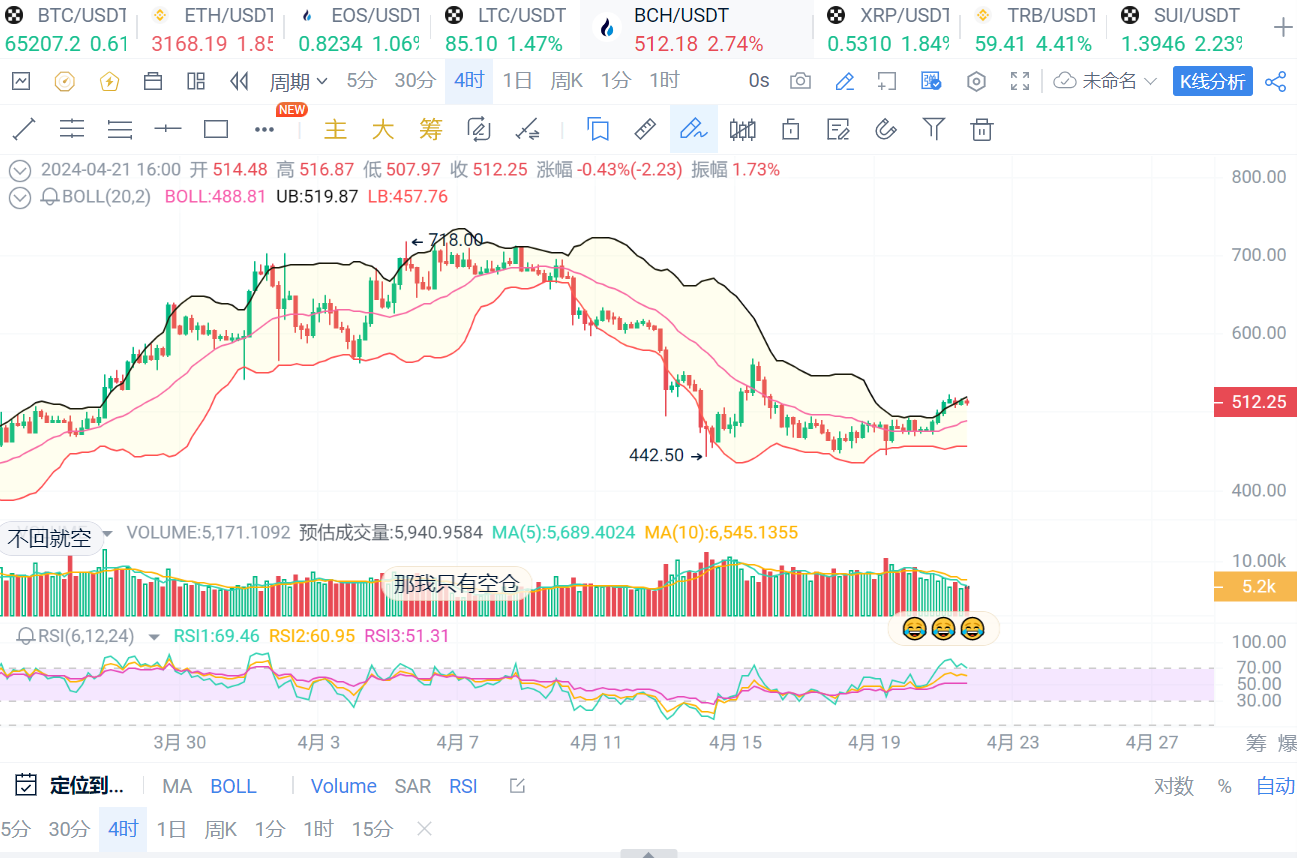The height and width of the screenshot is (858, 1297).
Task: Open chart settings hexagon icon
Action: (976, 82)
